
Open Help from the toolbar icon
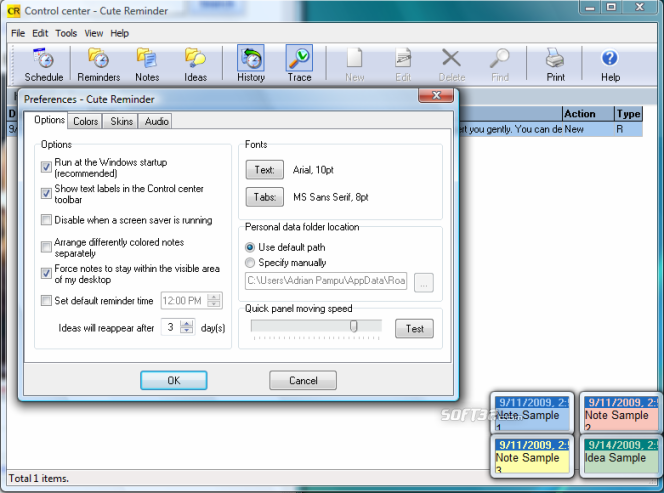(610, 64)
